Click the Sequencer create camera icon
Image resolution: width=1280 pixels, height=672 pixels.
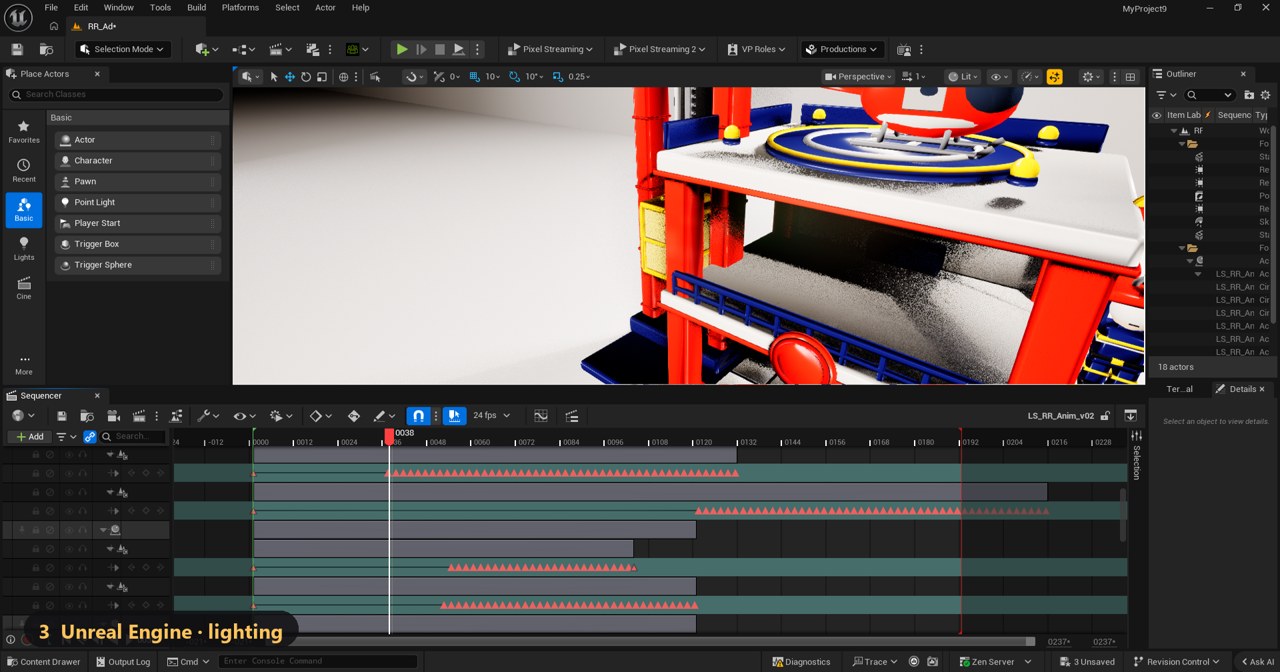[113, 416]
